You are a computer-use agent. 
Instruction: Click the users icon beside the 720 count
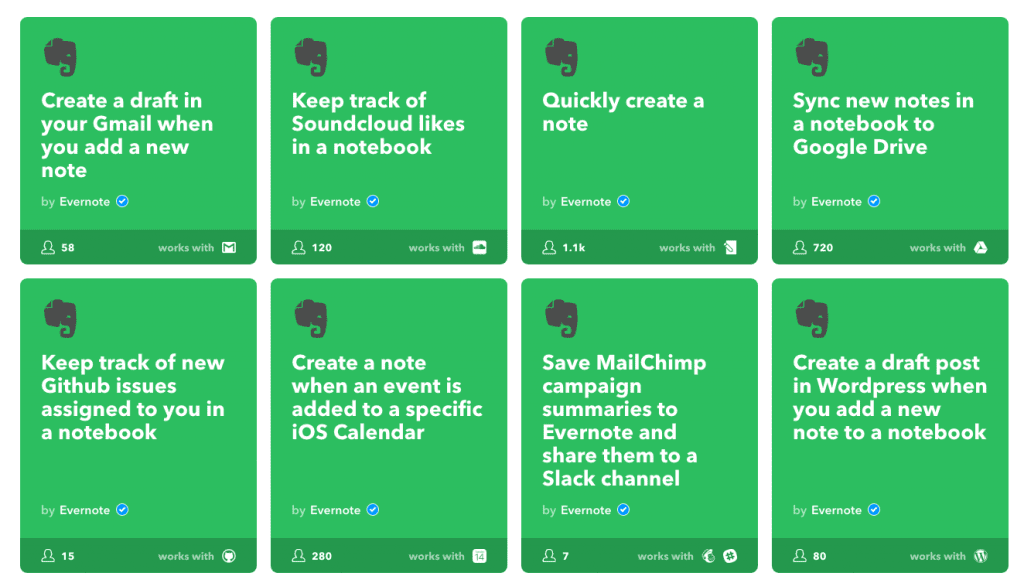pyautogui.click(x=799, y=247)
